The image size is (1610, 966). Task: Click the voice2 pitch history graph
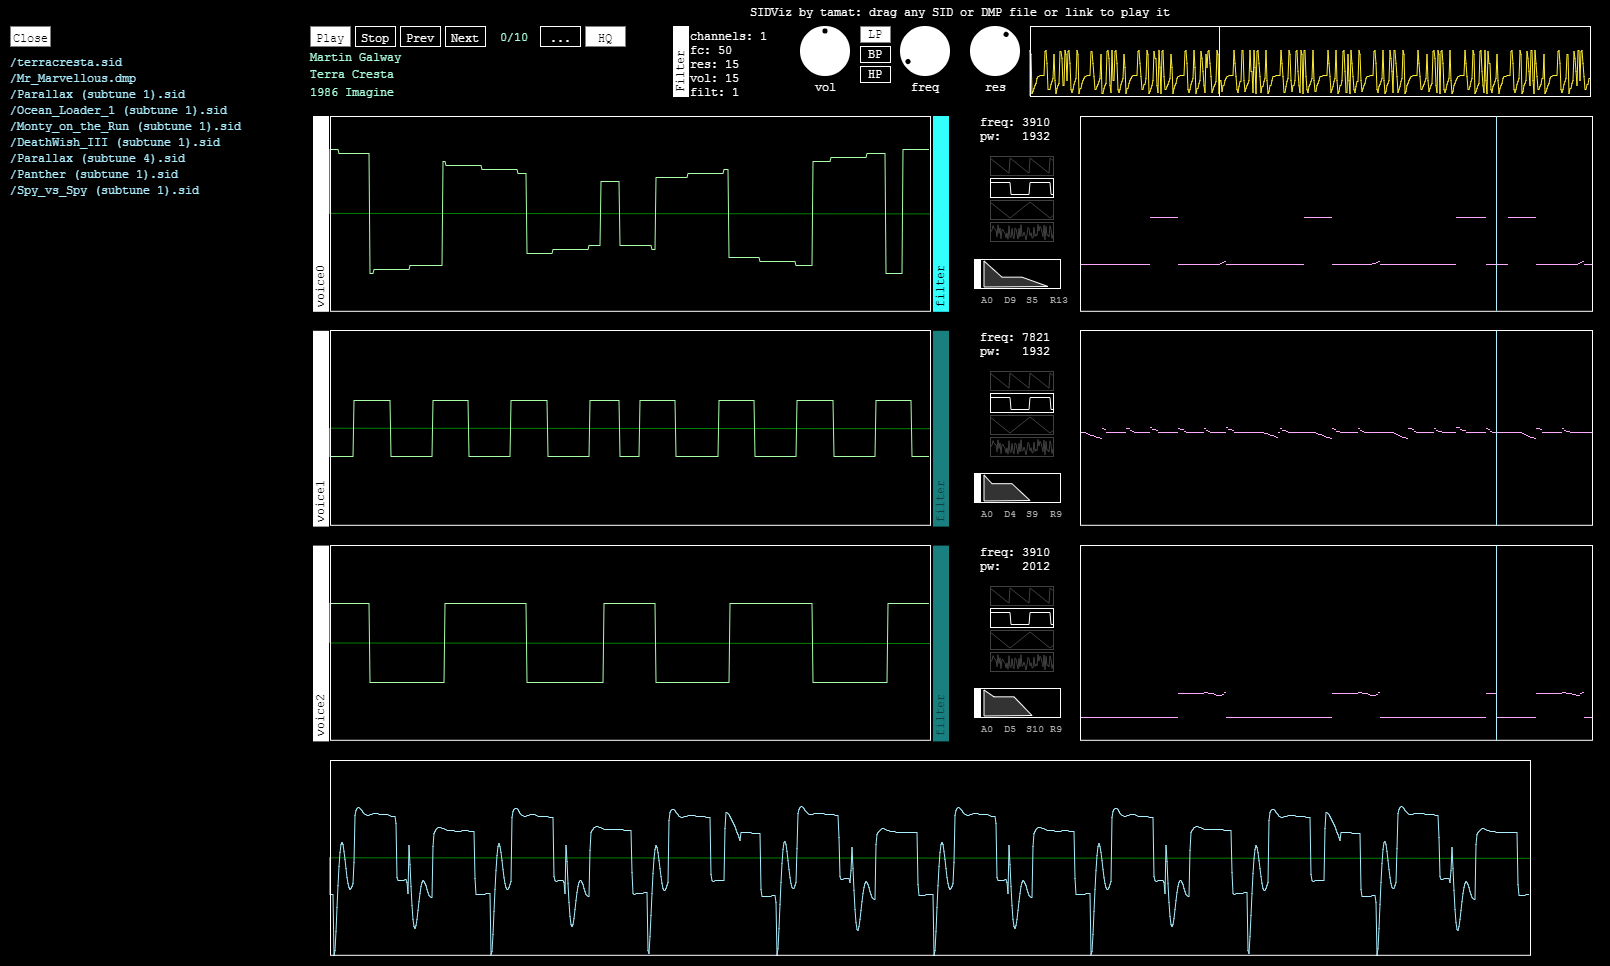pos(1336,643)
